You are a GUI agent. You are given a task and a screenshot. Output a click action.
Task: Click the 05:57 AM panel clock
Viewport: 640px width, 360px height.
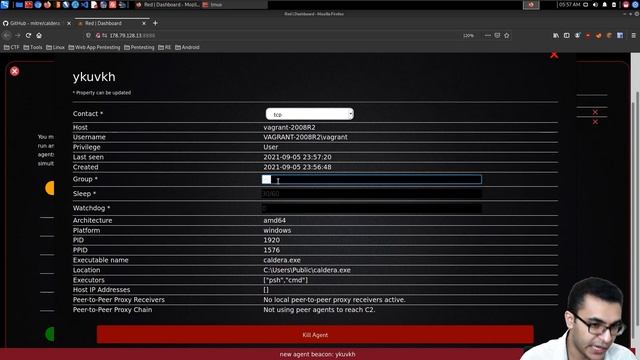(x=569, y=4)
